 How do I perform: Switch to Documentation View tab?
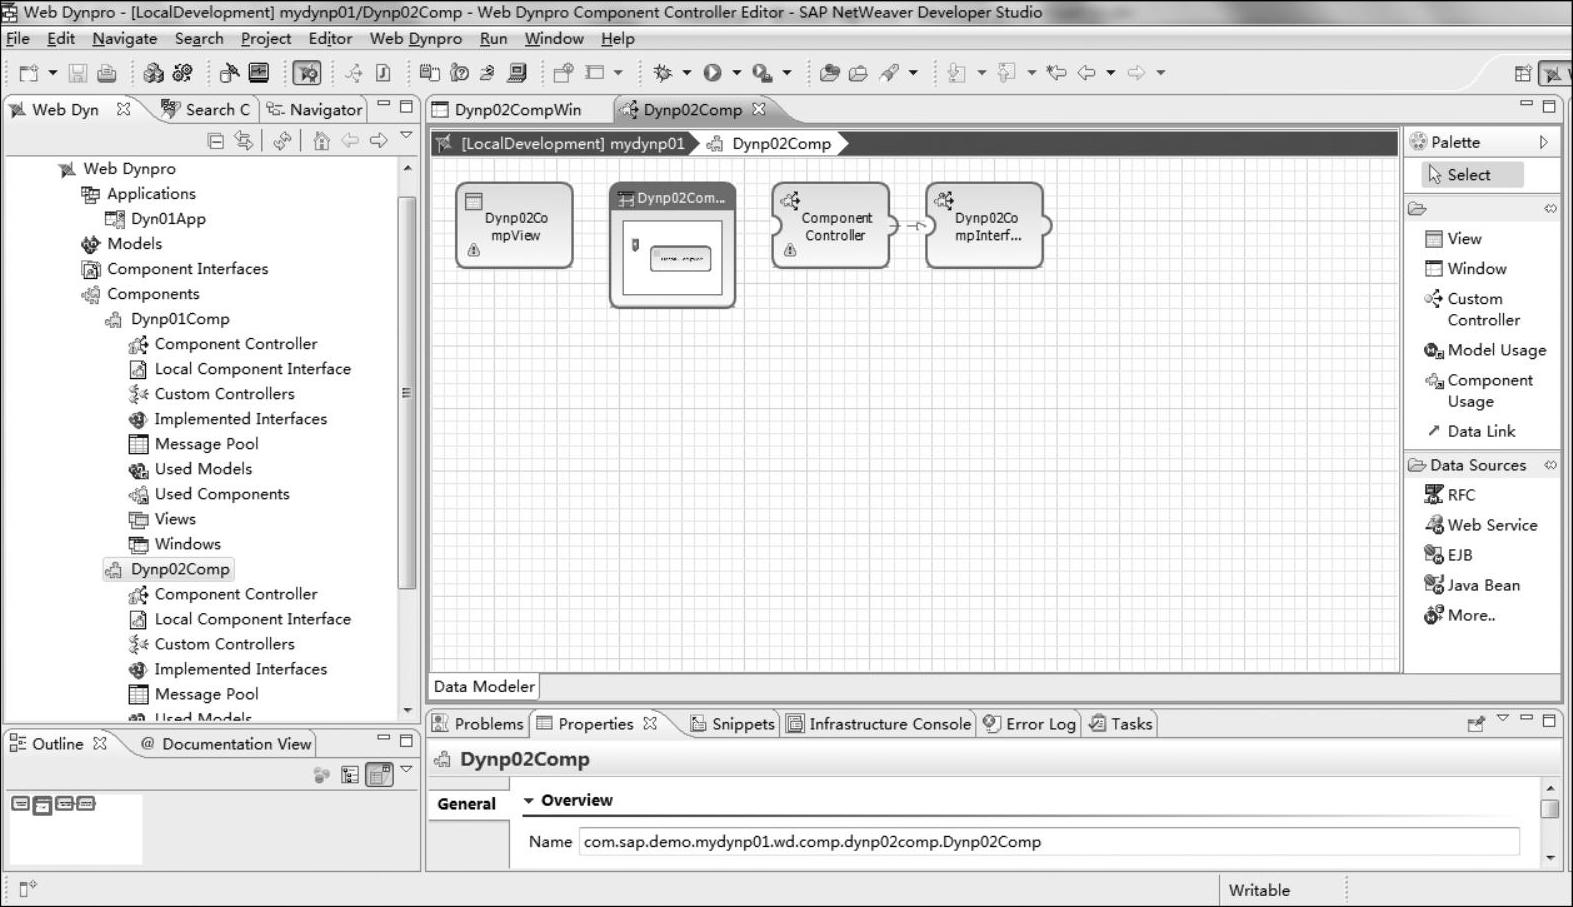(227, 744)
